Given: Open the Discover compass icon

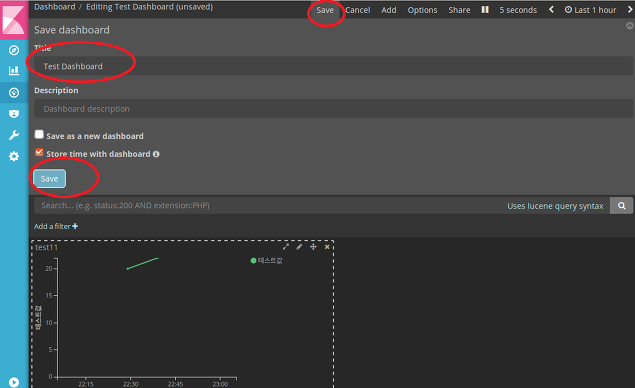Looking at the screenshot, I should click(14, 50).
